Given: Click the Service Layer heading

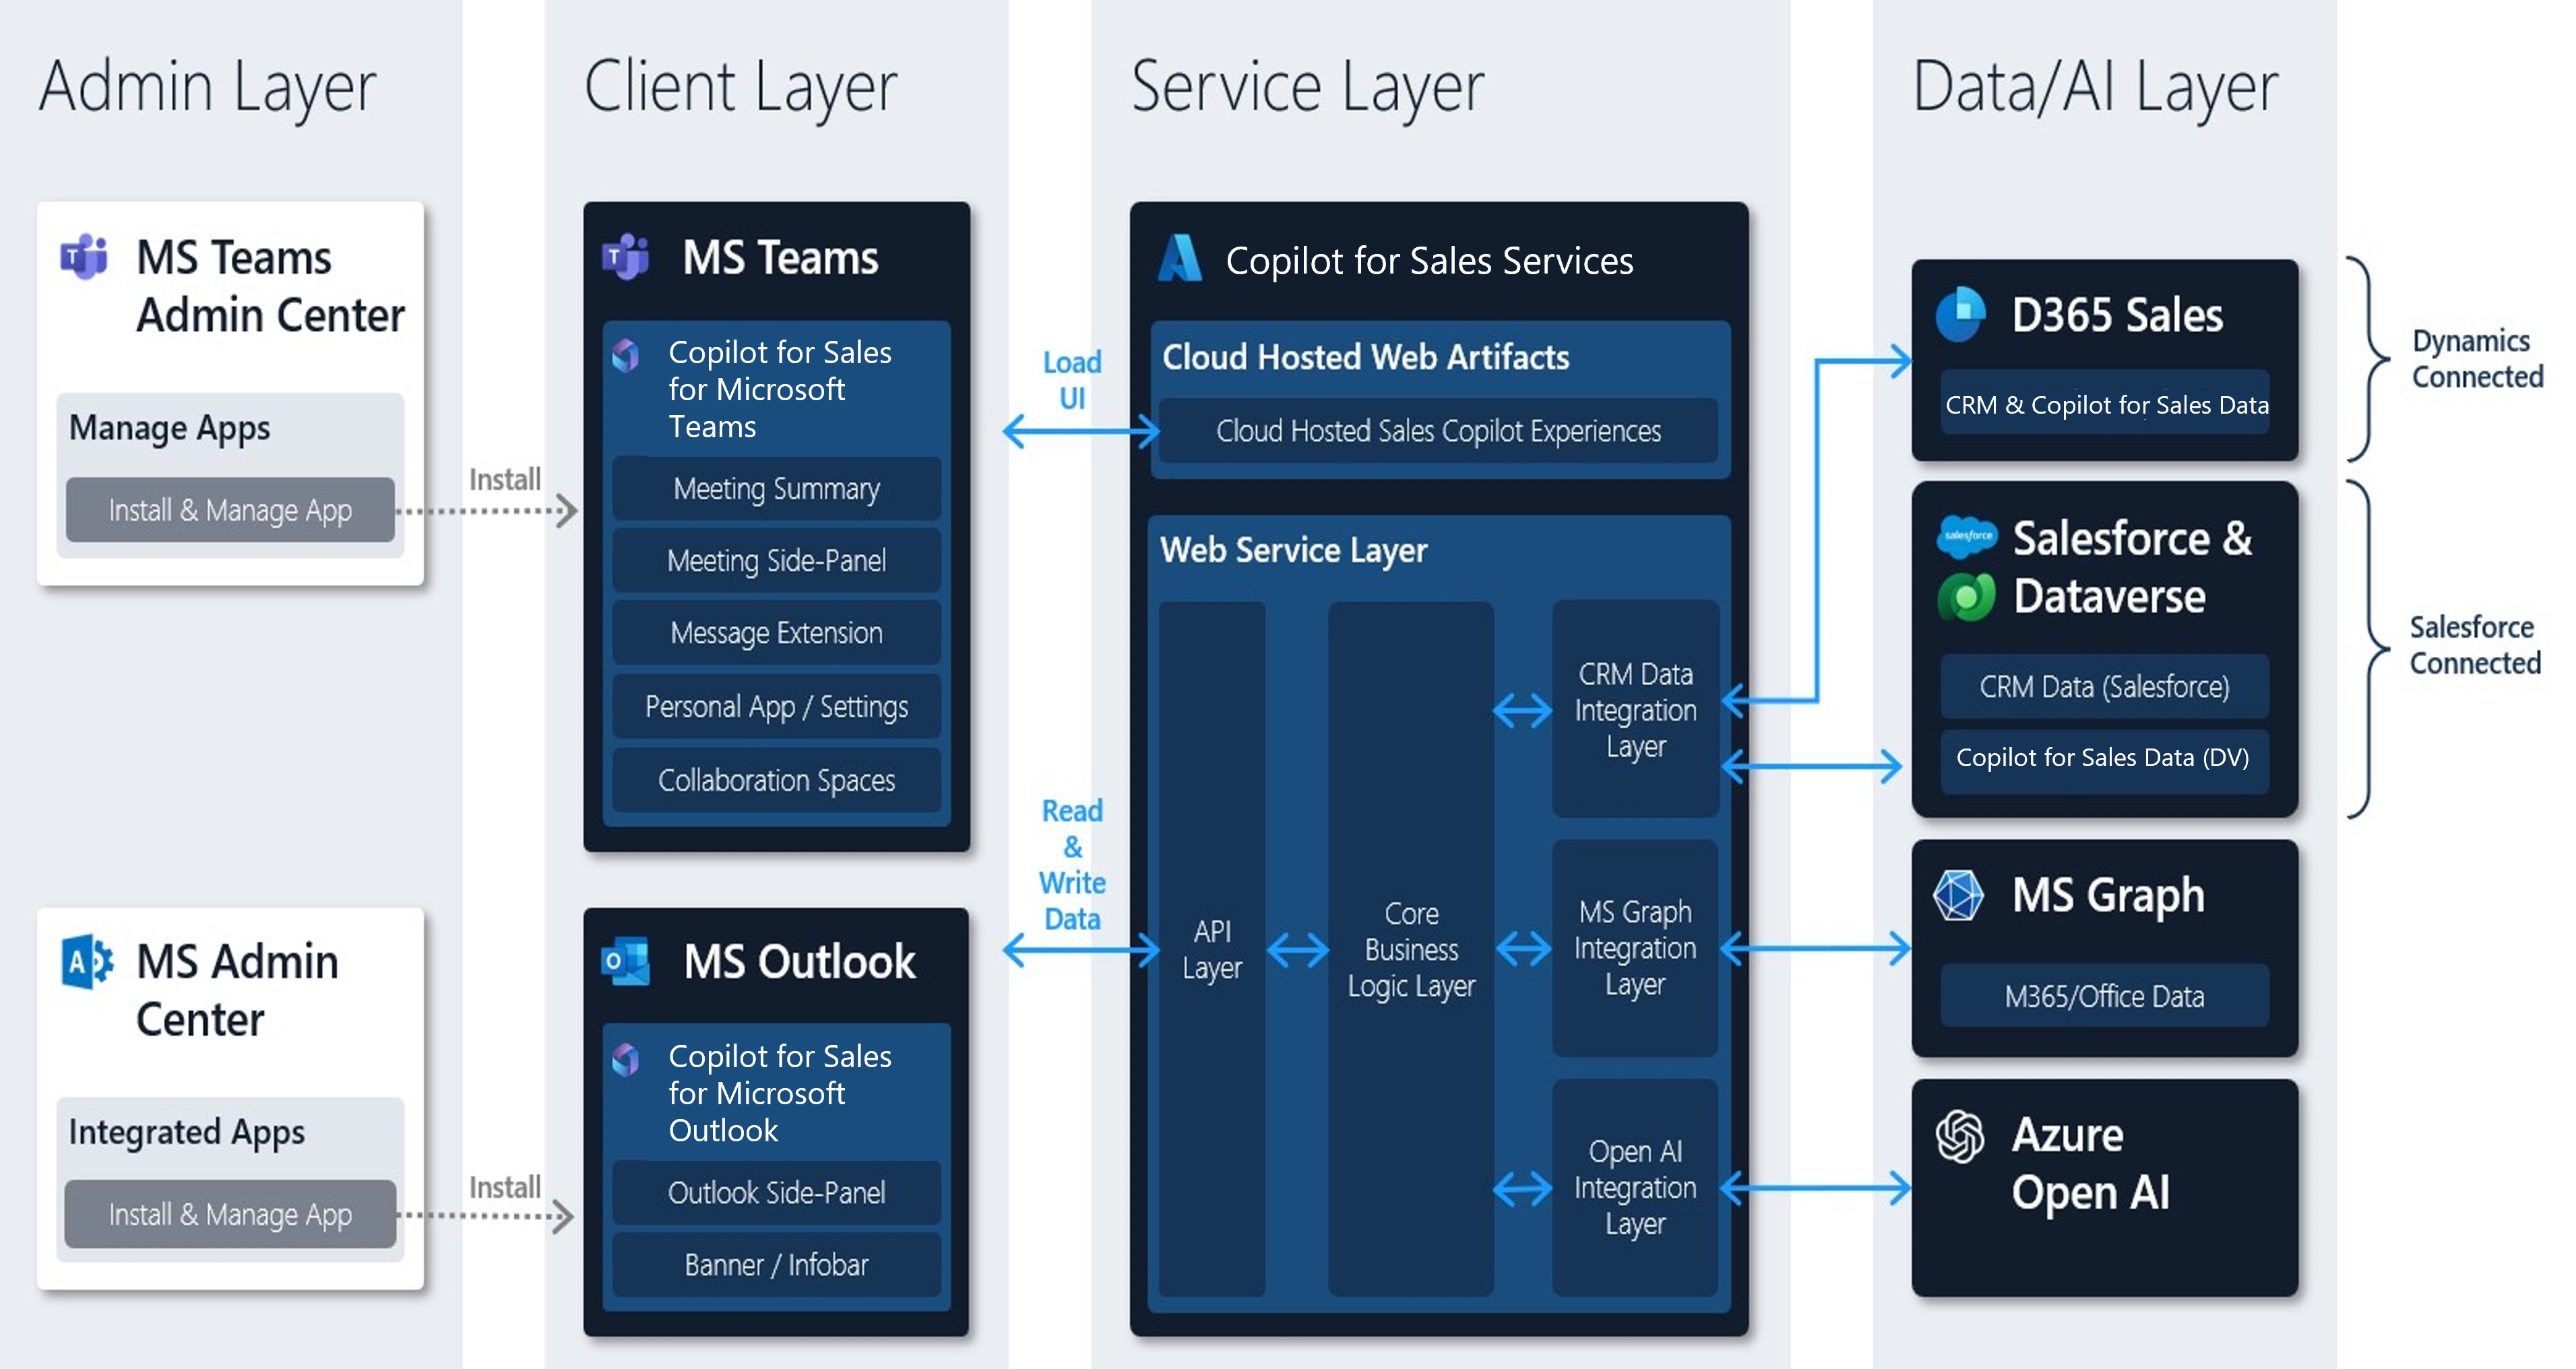Looking at the screenshot, I should click(x=1308, y=88).
